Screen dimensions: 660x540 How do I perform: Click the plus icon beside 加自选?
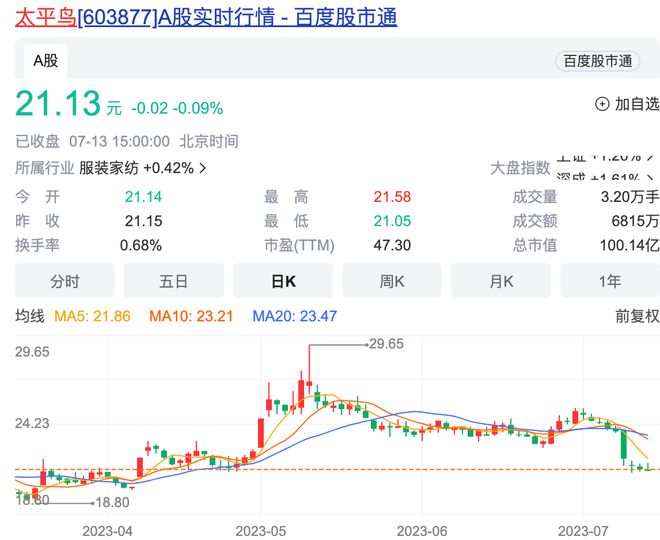602,104
